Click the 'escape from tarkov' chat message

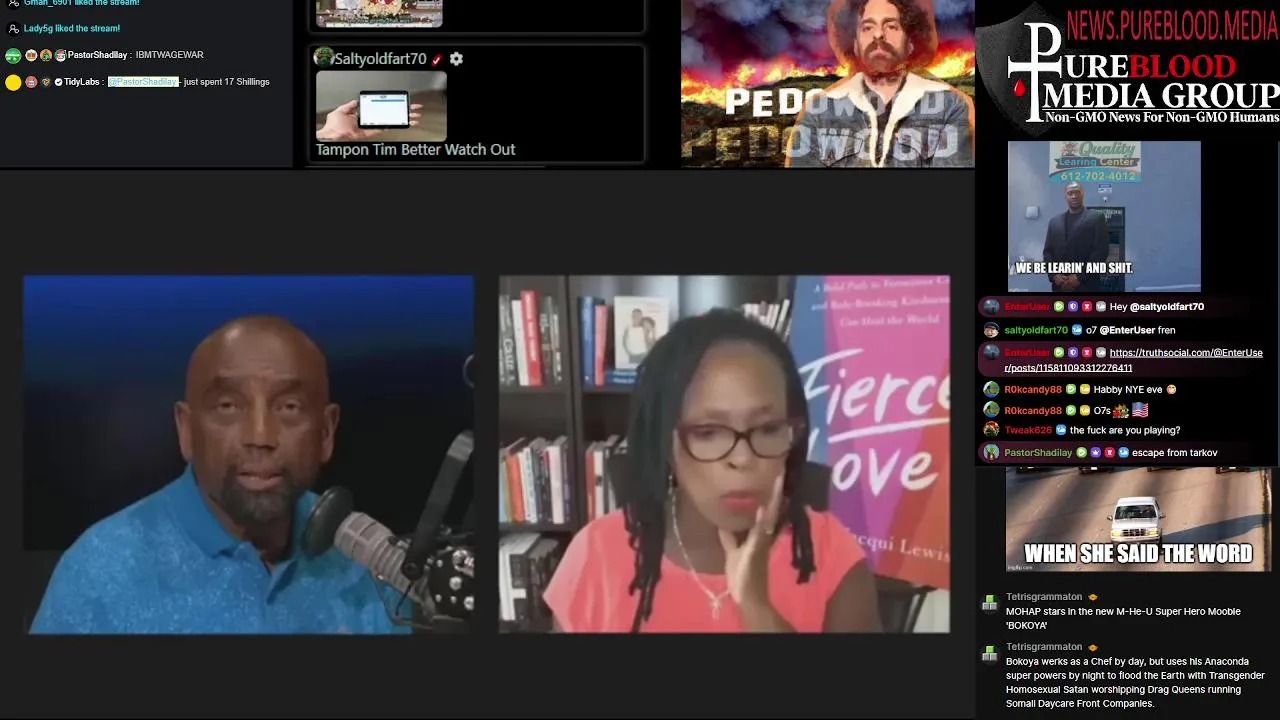(x=1175, y=453)
